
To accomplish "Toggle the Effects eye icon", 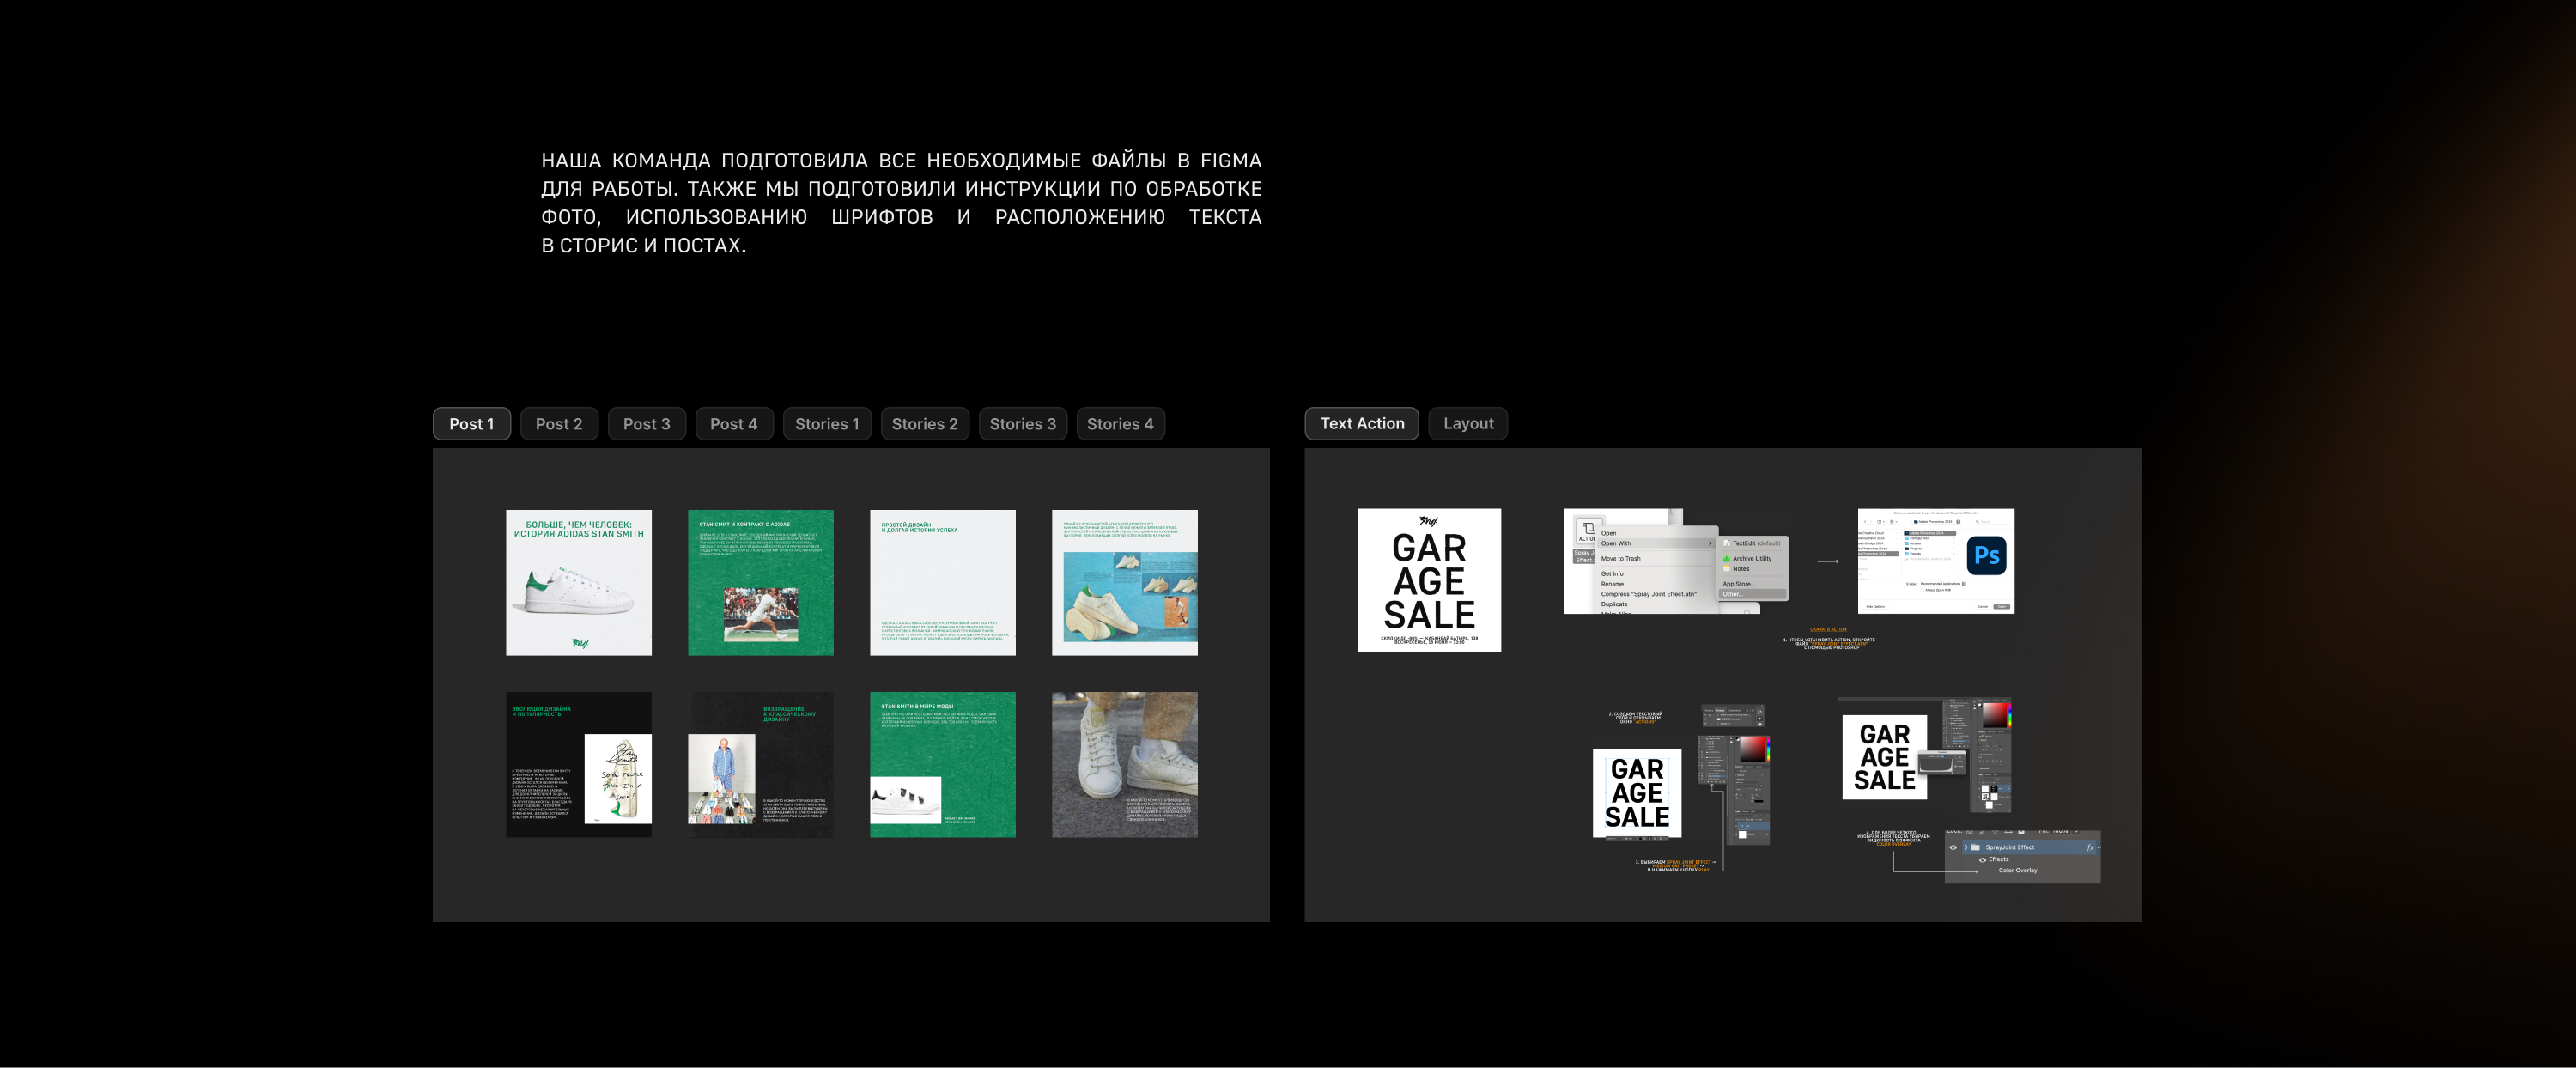I will [1982, 859].
